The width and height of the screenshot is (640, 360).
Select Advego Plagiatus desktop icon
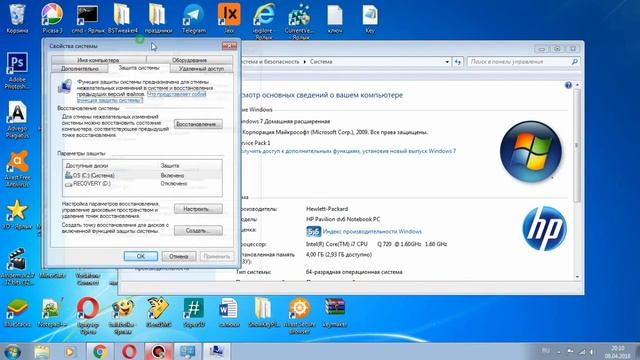[17, 119]
